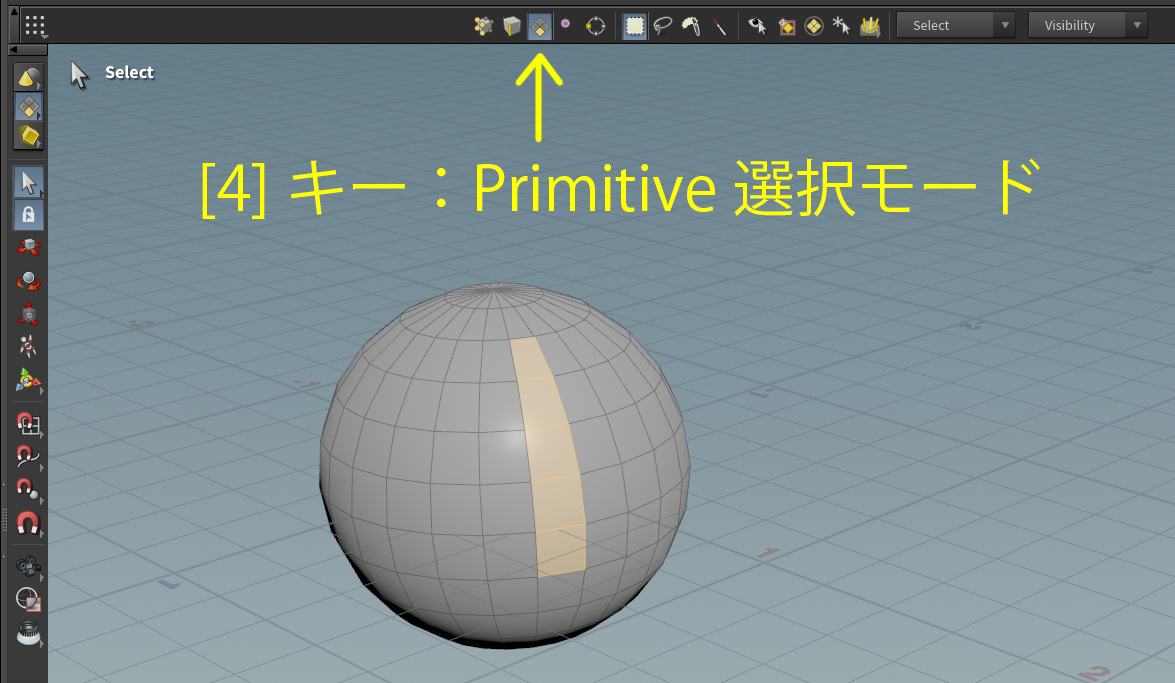The image size is (1175, 683).
Task: Click the crown-shaped selection group icon
Action: click(x=870, y=26)
